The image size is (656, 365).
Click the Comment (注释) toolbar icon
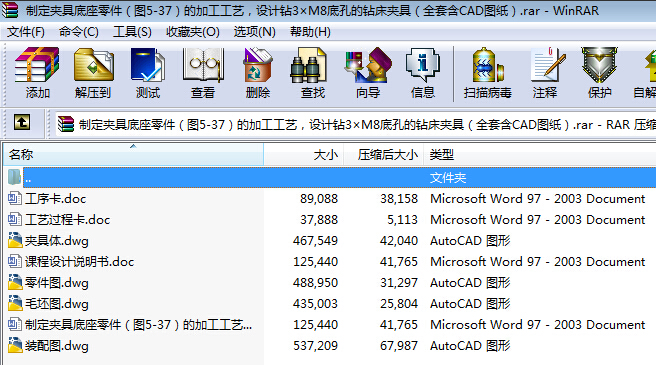coord(548,65)
